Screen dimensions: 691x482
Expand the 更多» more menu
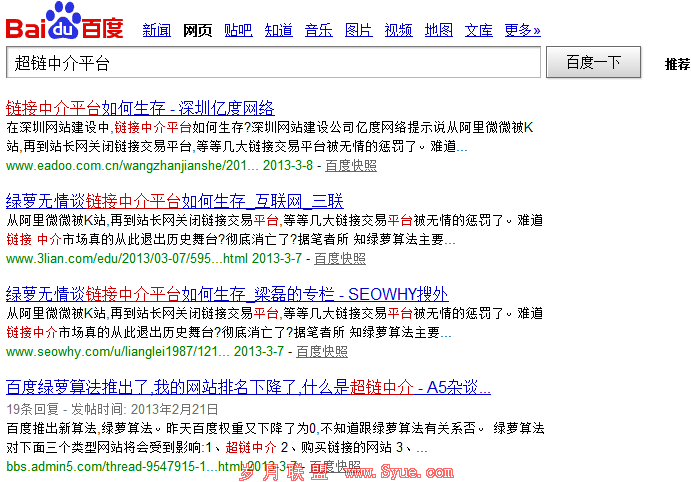point(523,30)
